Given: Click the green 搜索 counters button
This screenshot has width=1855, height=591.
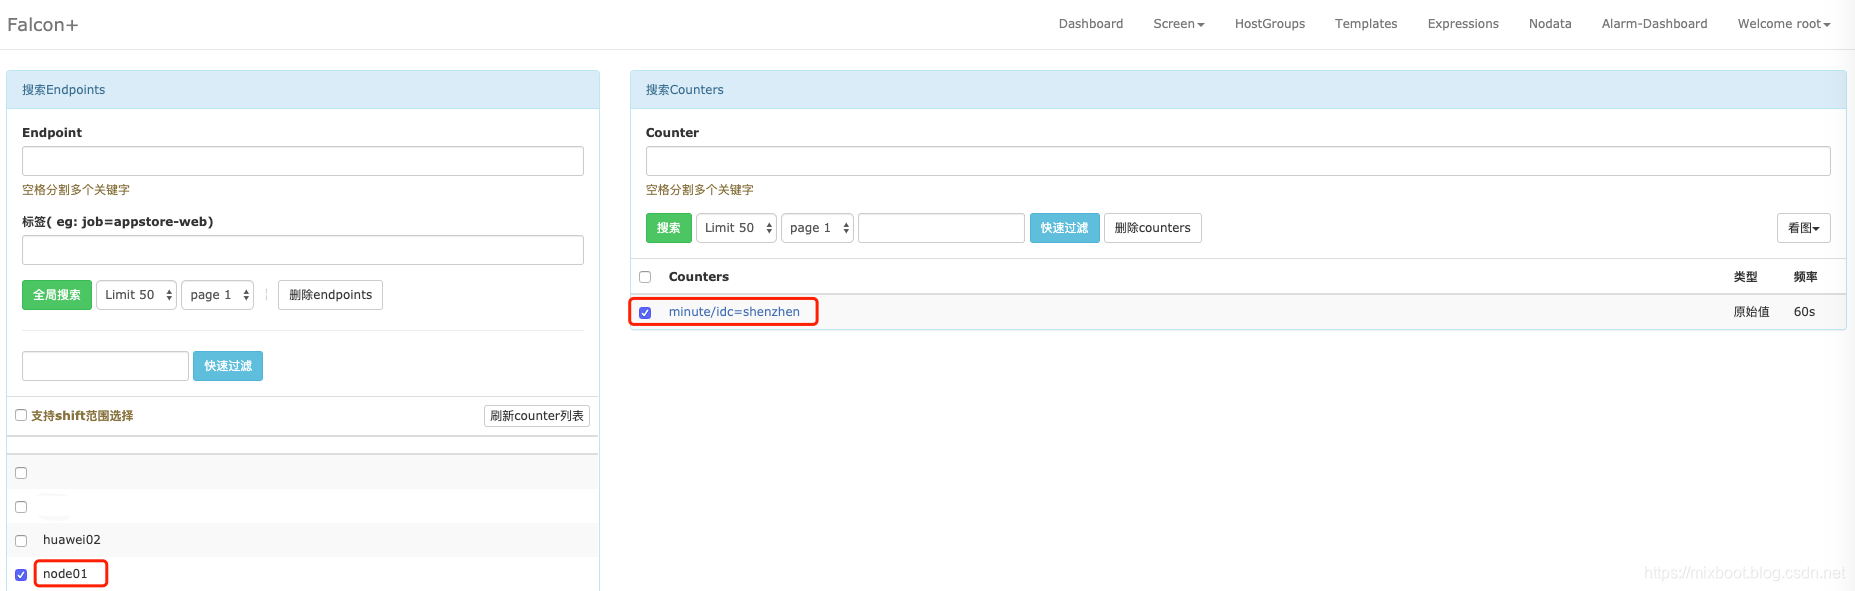Looking at the screenshot, I should pos(669,228).
